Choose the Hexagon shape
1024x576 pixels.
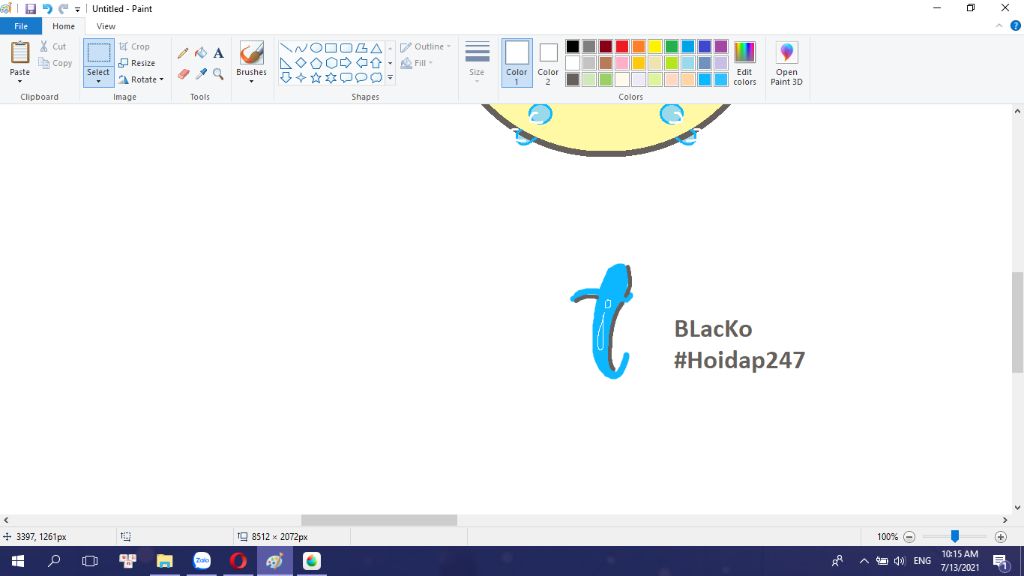click(331, 63)
